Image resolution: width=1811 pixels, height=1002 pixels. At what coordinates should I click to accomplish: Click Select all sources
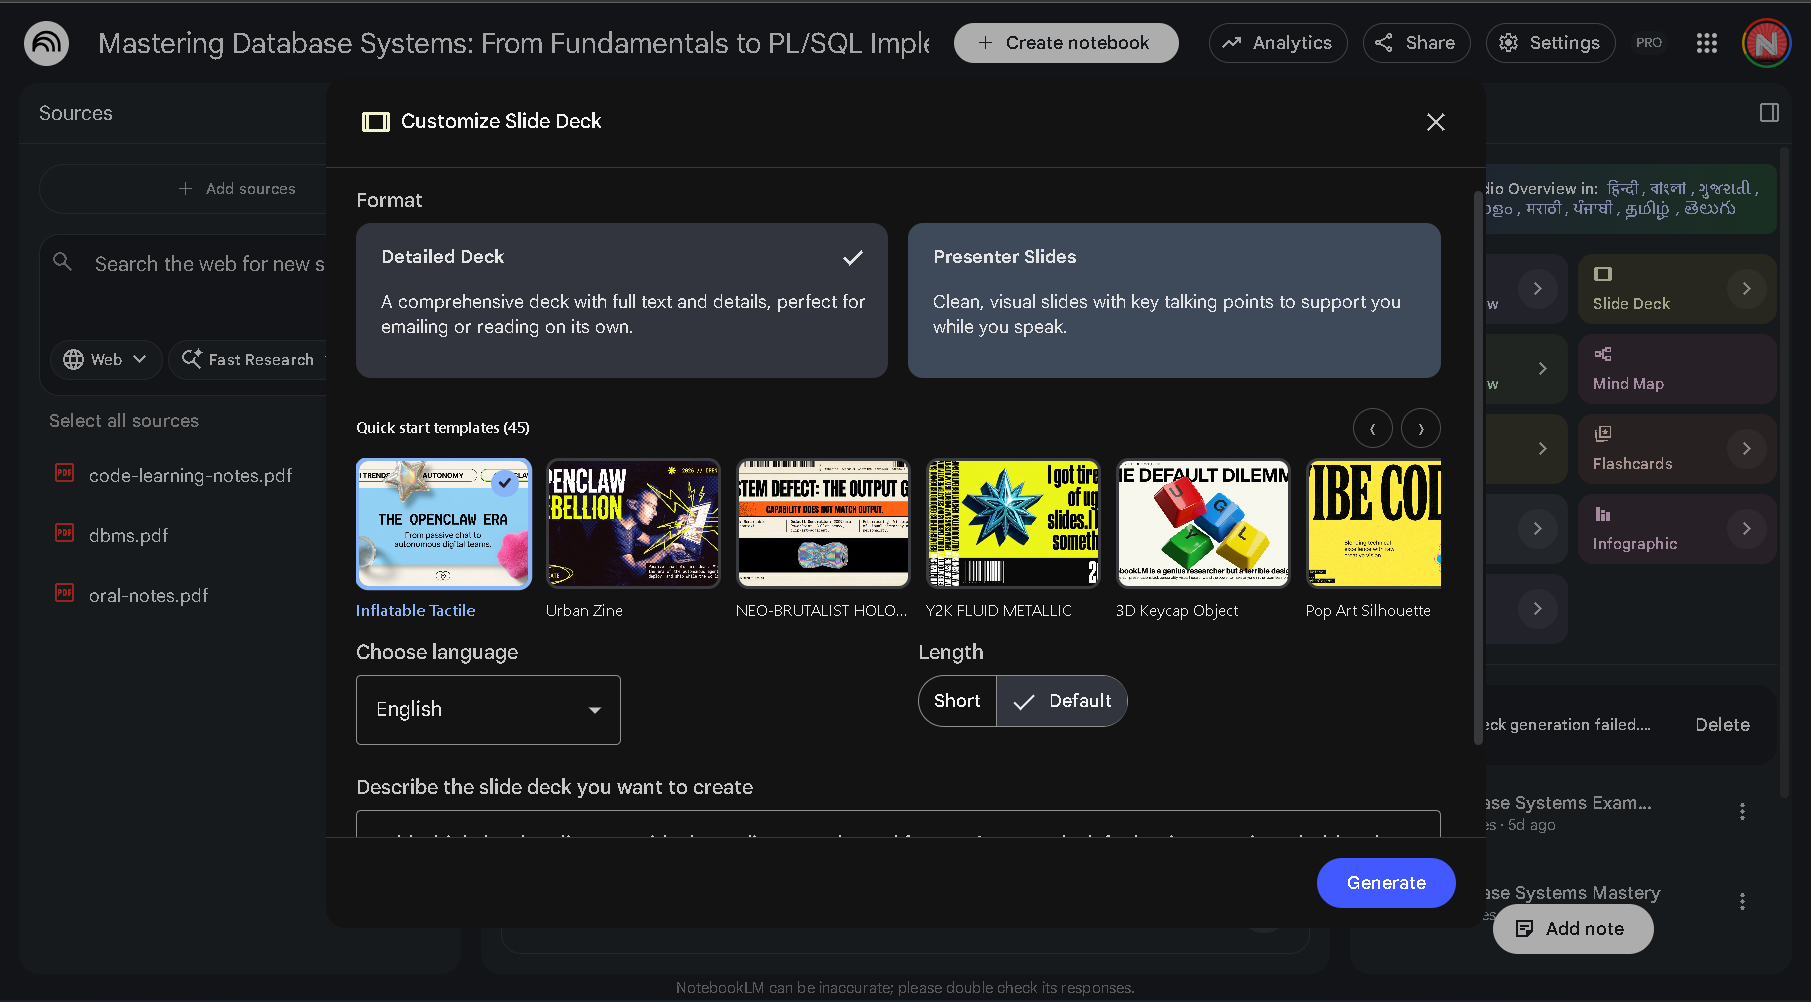124,421
